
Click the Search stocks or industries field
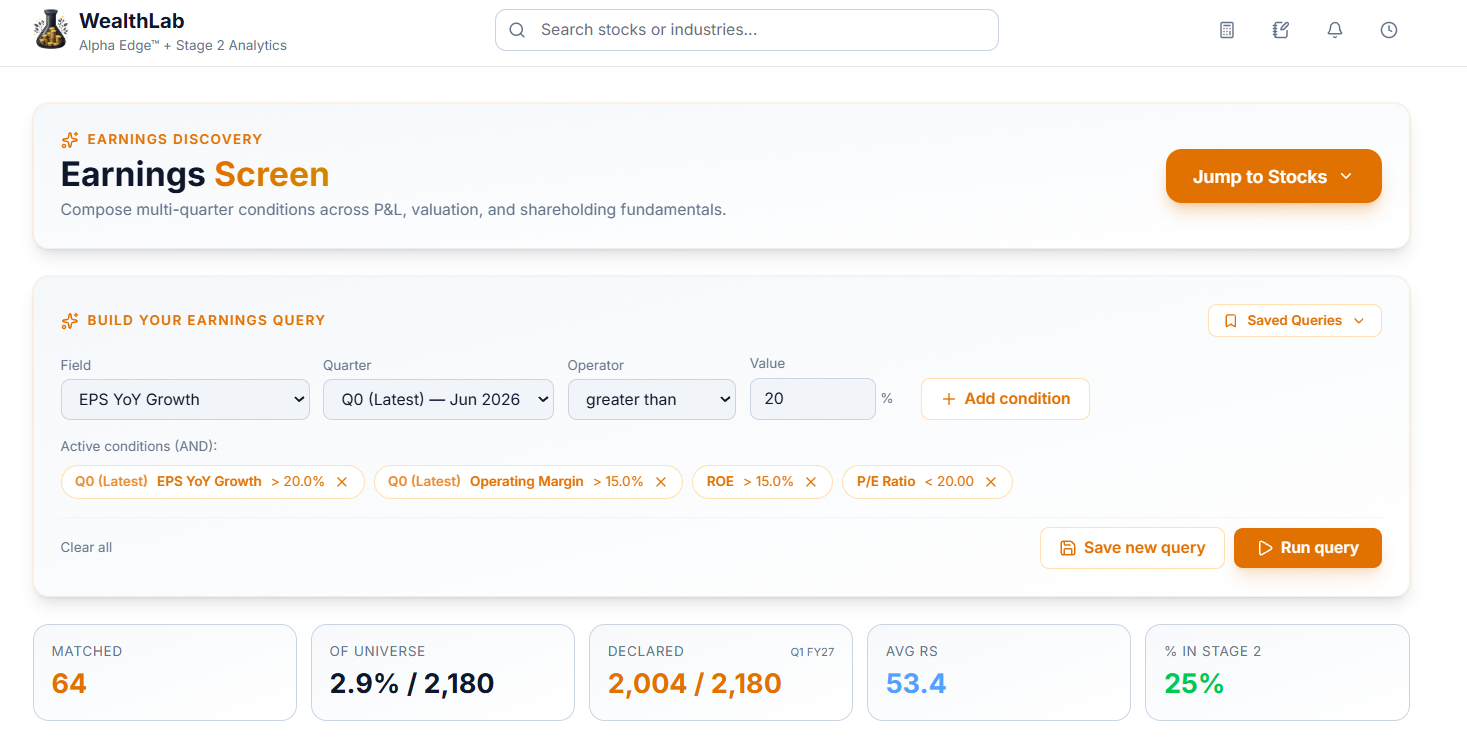point(747,30)
